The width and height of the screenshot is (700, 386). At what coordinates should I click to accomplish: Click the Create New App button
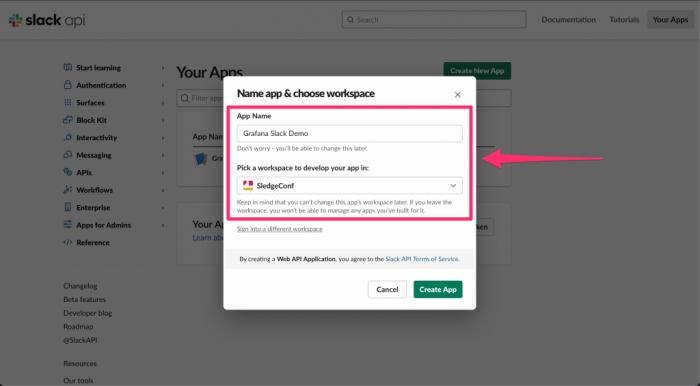click(x=477, y=71)
